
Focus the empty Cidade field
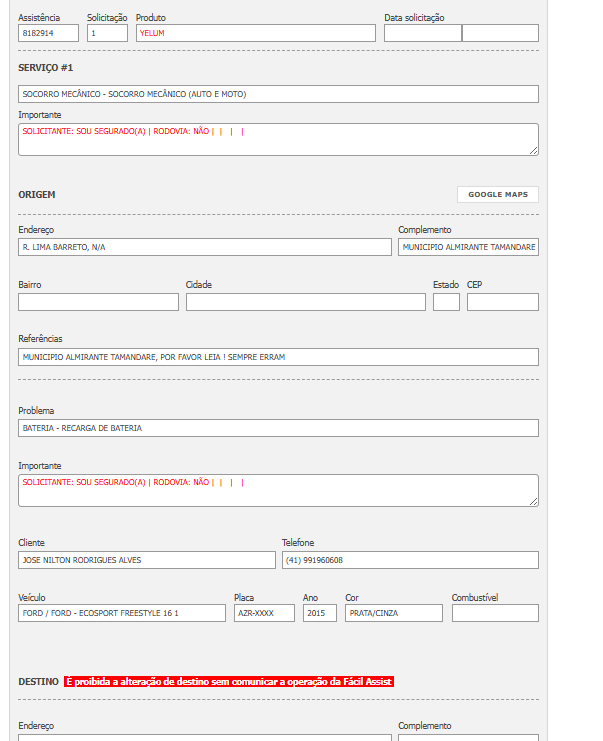coord(306,302)
